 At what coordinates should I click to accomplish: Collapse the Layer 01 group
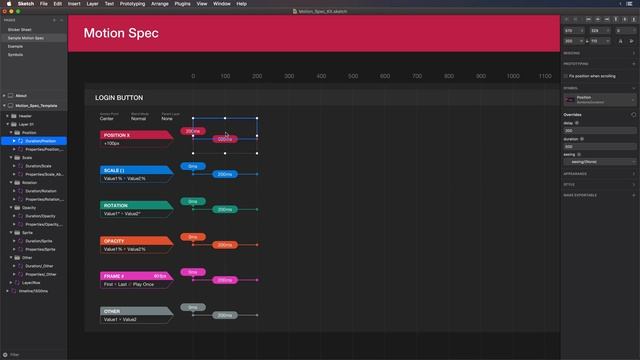[7, 124]
